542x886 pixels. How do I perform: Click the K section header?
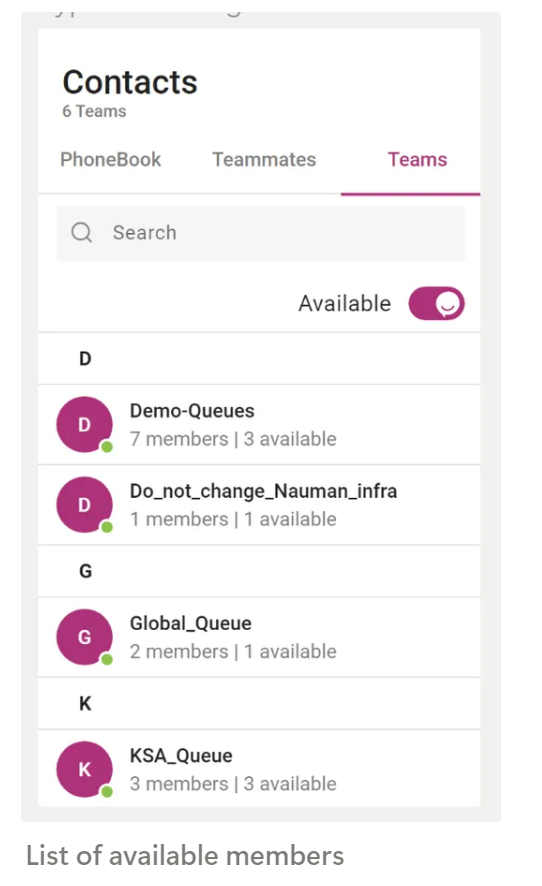pyautogui.click(x=259, y=703)
